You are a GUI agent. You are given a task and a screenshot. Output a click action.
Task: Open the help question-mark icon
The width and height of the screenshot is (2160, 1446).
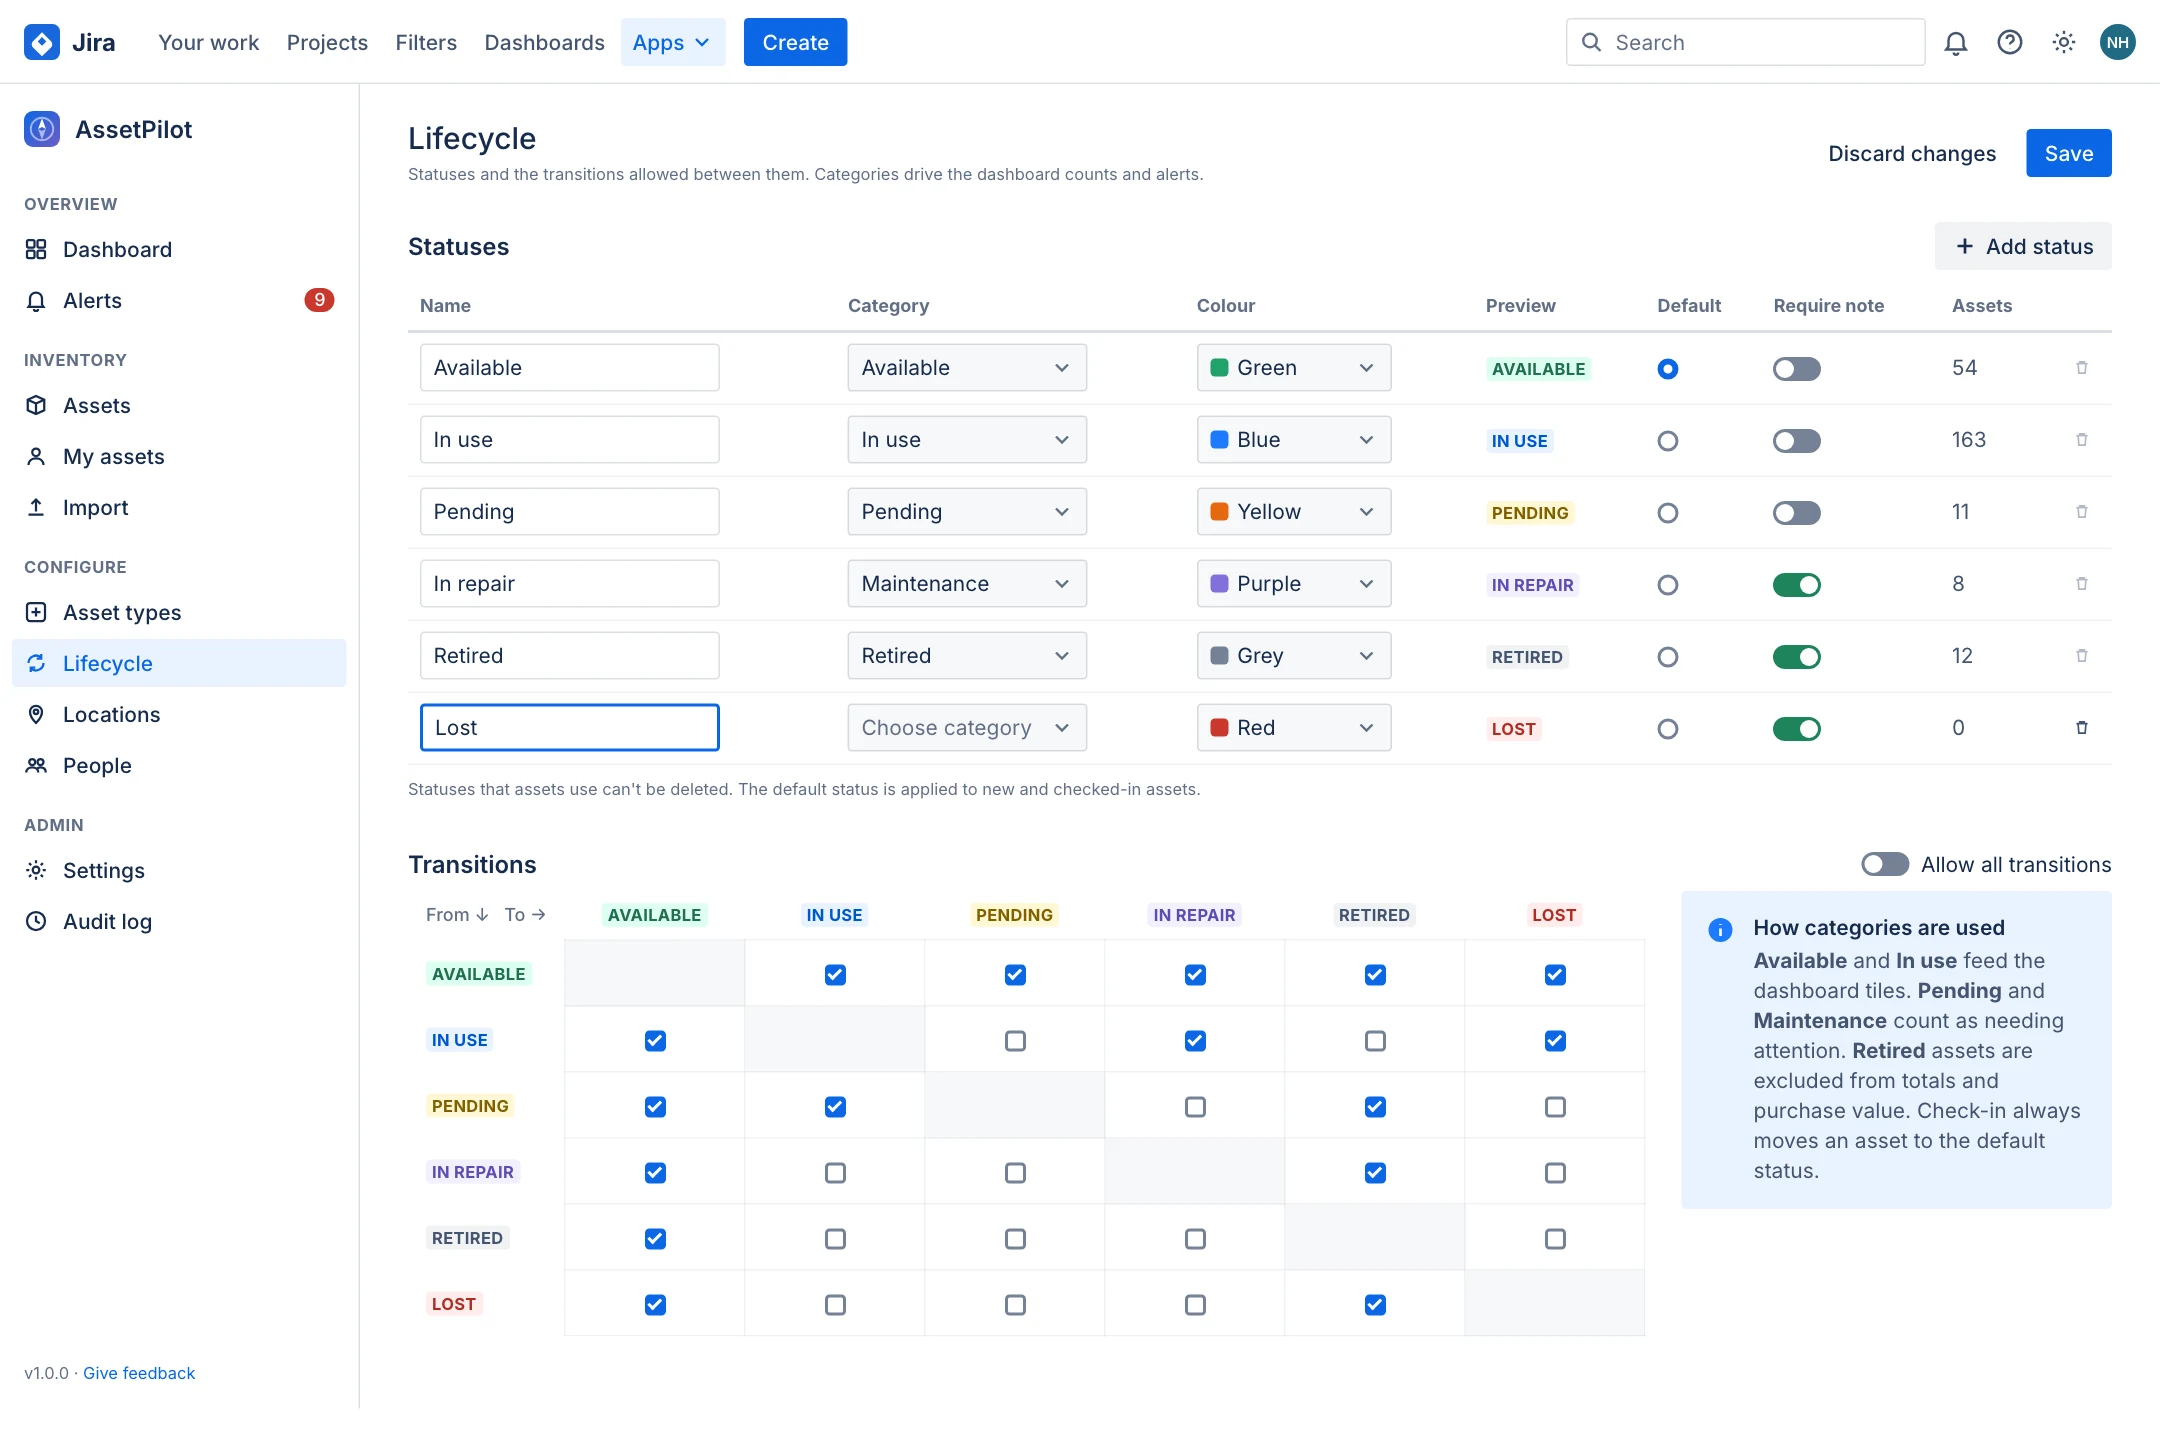[2010, 42]
